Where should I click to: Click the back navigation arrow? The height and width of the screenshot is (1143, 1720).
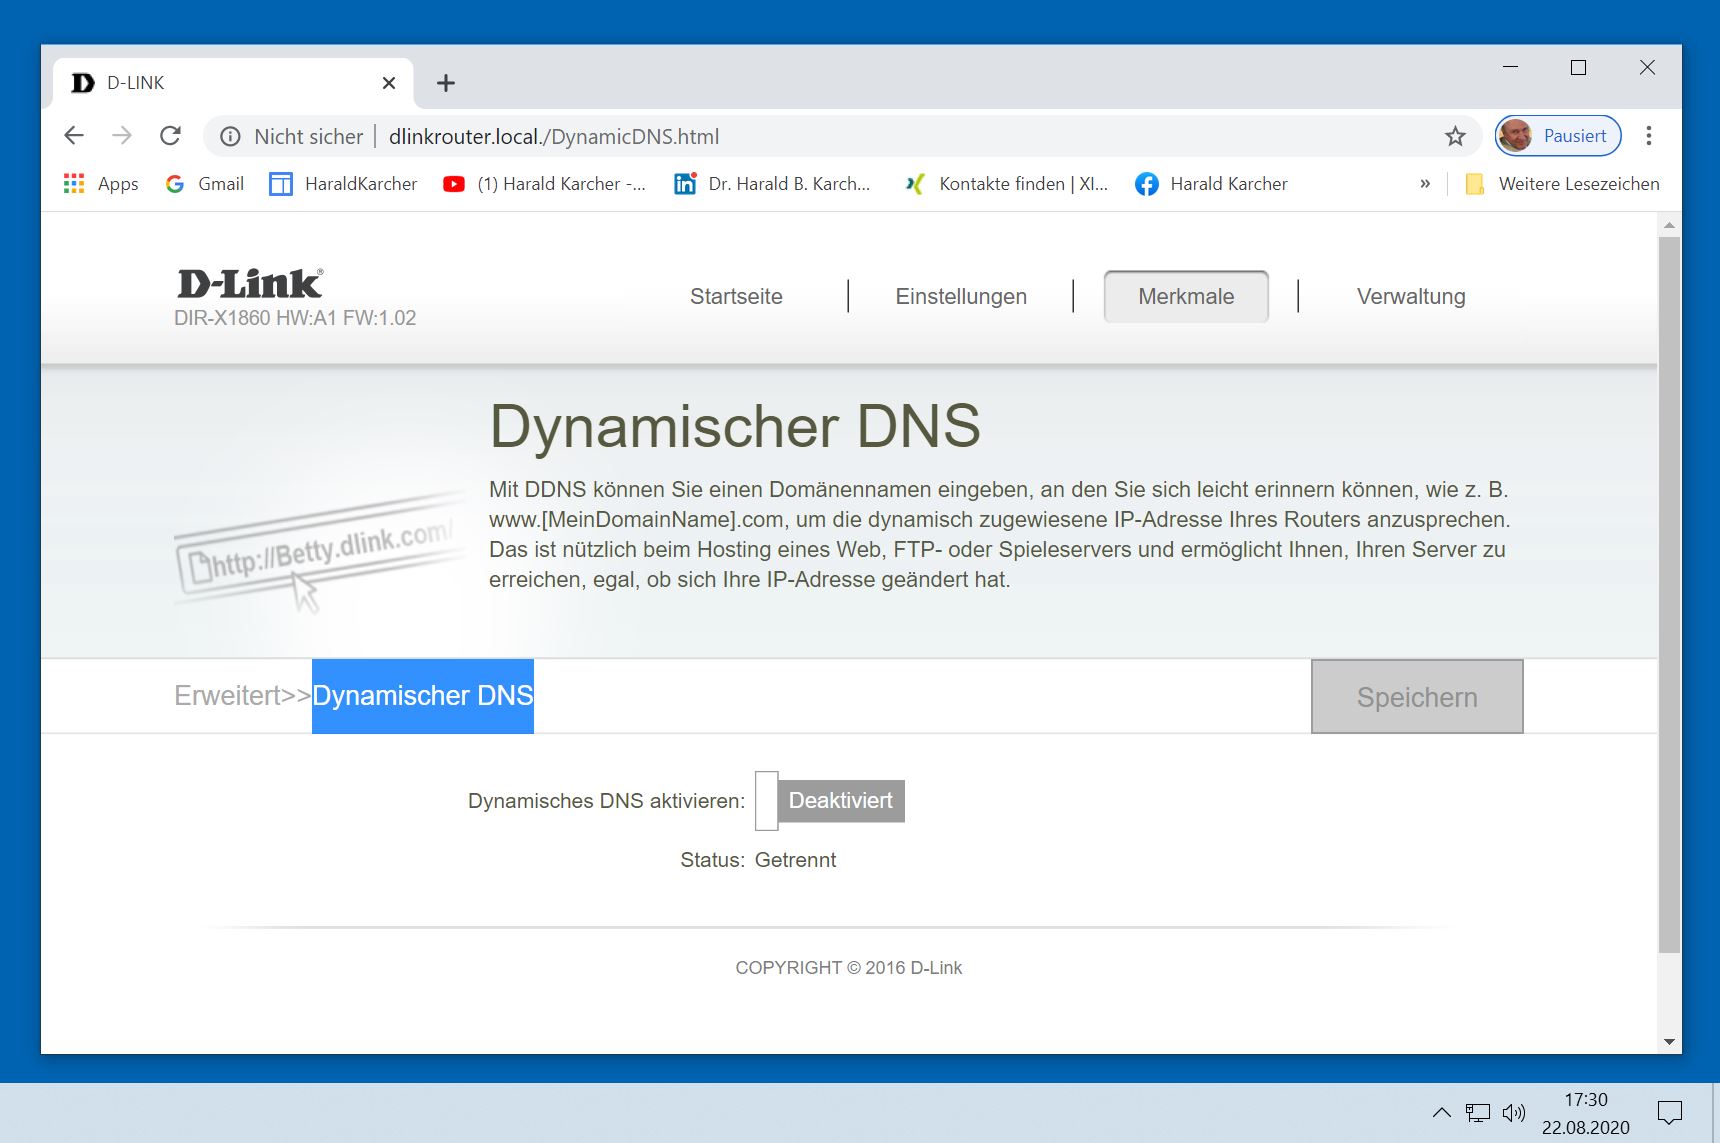pos(74,136)
